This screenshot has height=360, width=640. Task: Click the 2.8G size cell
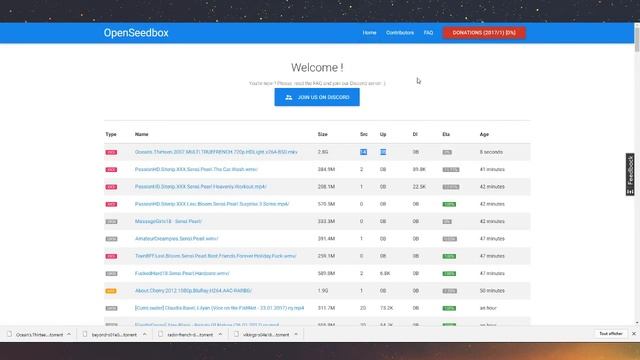point(323,152)
